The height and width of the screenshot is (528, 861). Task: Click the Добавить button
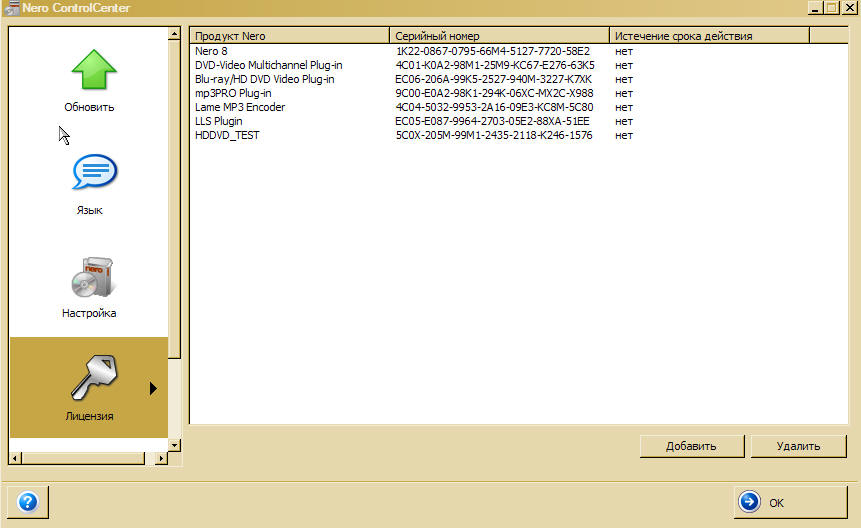click(x=691, y=446)
